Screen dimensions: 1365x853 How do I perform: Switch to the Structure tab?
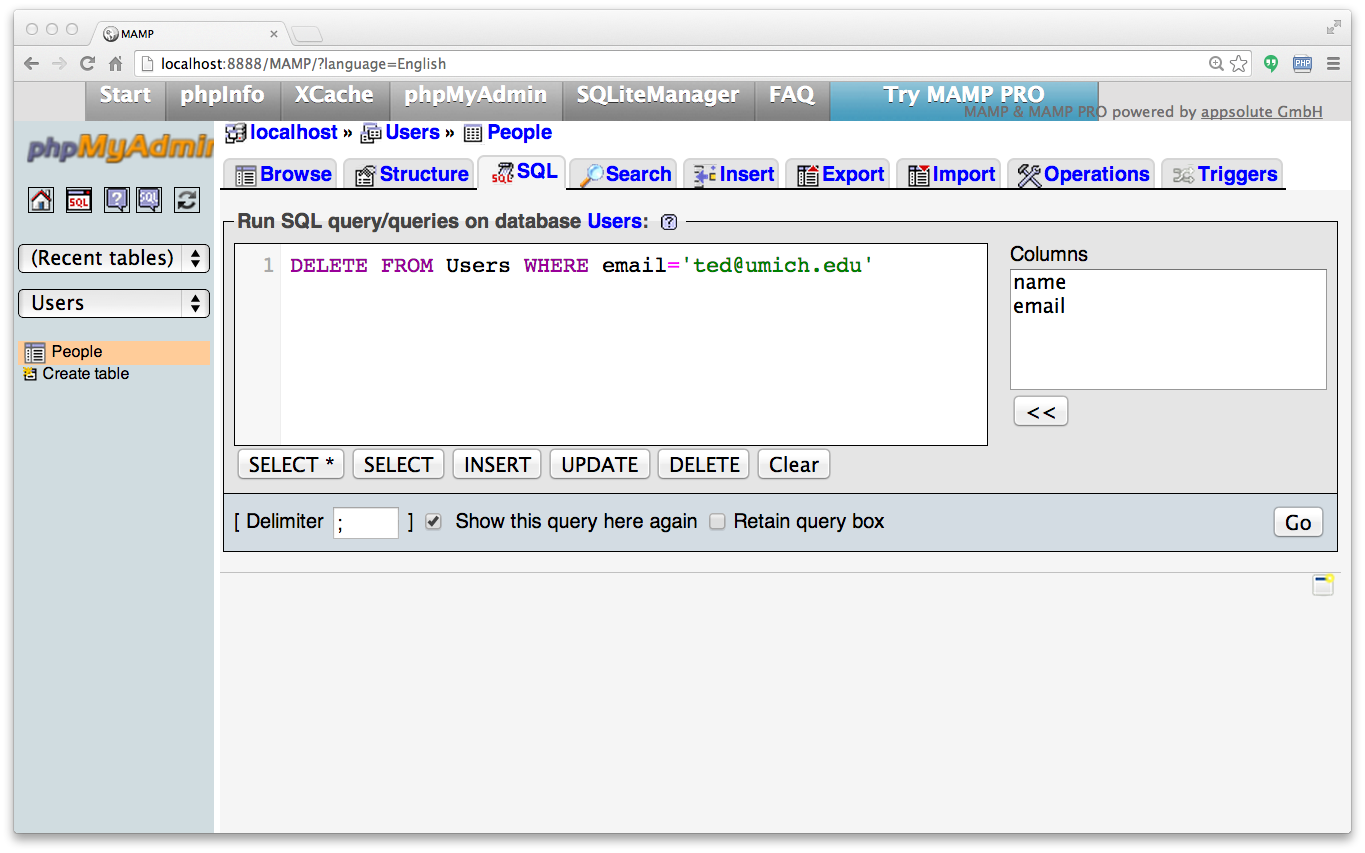tap(411, 174)
